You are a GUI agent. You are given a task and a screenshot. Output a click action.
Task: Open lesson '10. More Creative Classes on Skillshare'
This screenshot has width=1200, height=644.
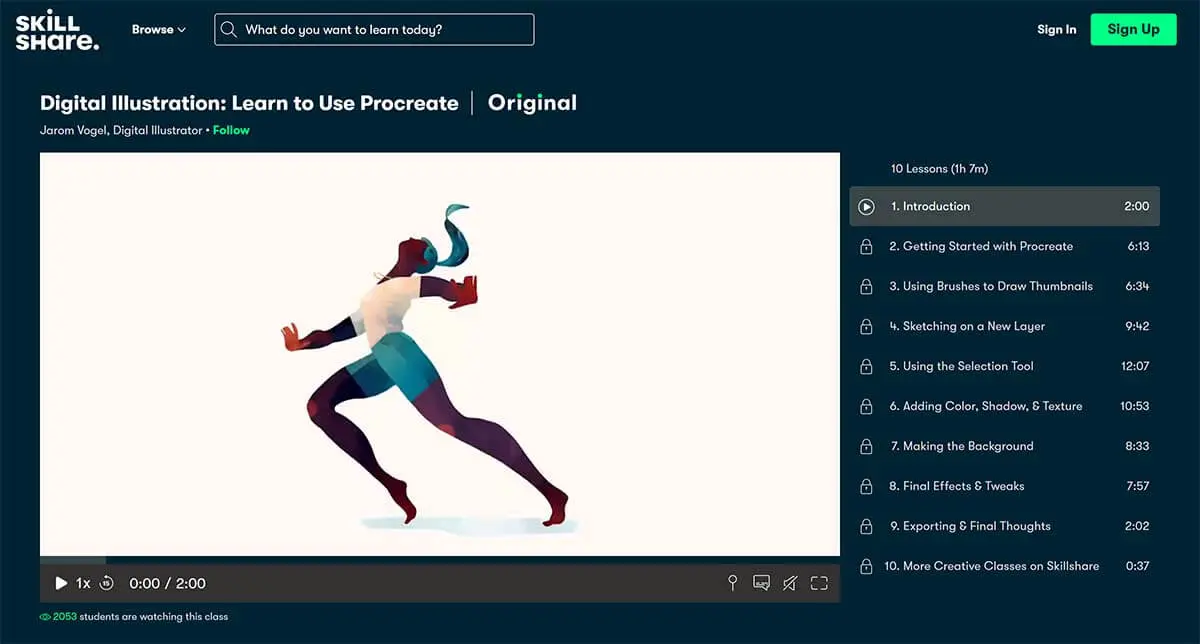tap(1005, 566)
